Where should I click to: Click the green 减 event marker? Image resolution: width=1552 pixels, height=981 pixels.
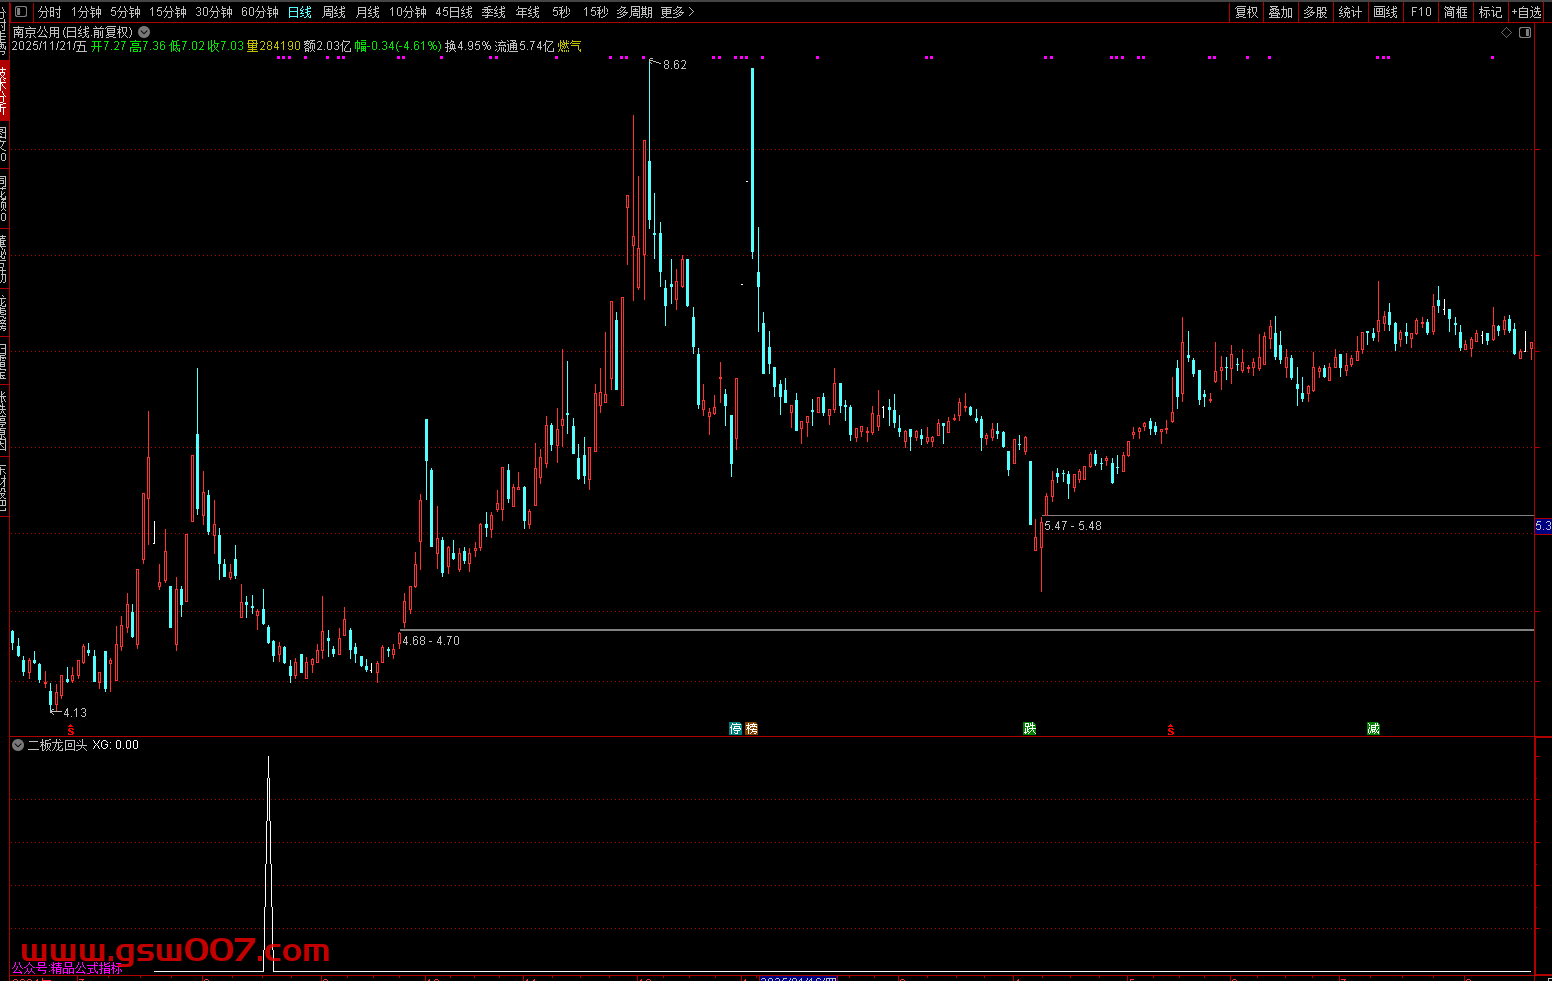coord(1373,729)
